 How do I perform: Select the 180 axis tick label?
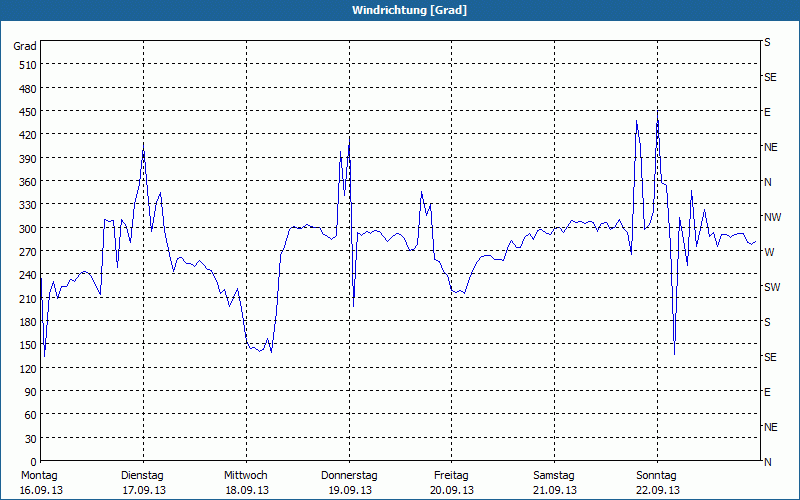[x=28, y=322]
